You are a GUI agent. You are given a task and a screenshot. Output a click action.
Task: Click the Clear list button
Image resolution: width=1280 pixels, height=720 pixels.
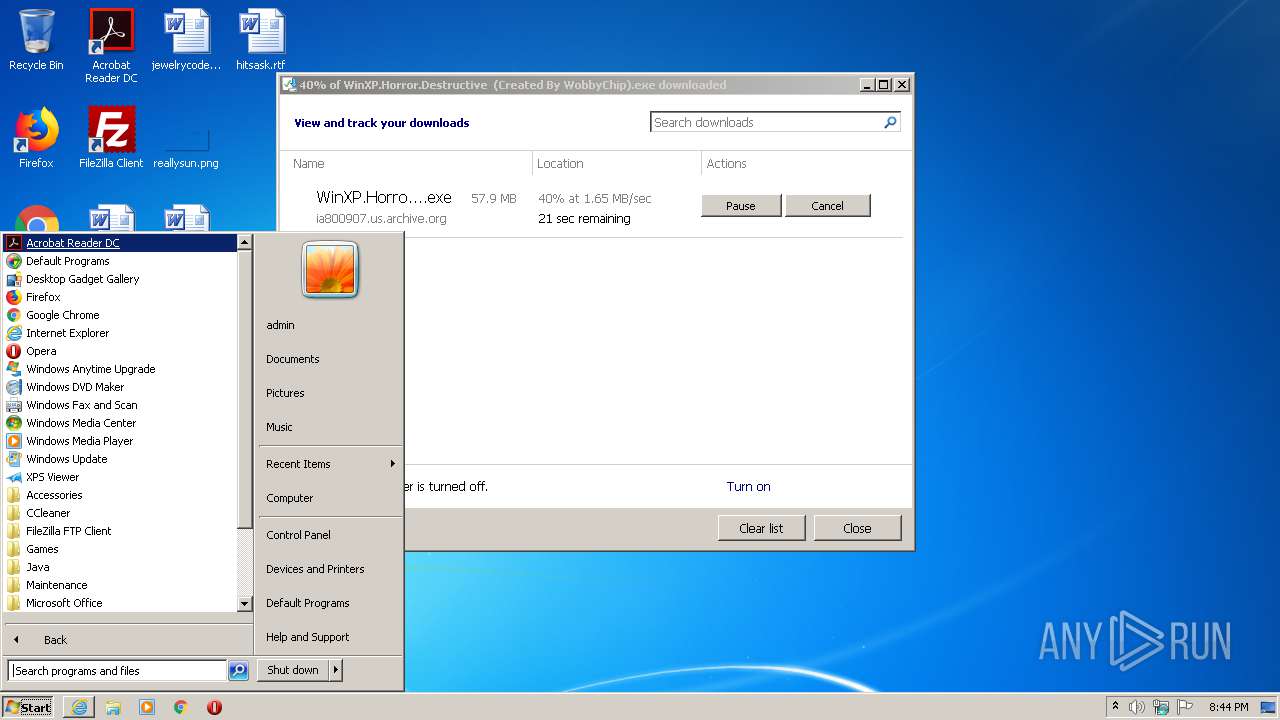tap(761, 528)
